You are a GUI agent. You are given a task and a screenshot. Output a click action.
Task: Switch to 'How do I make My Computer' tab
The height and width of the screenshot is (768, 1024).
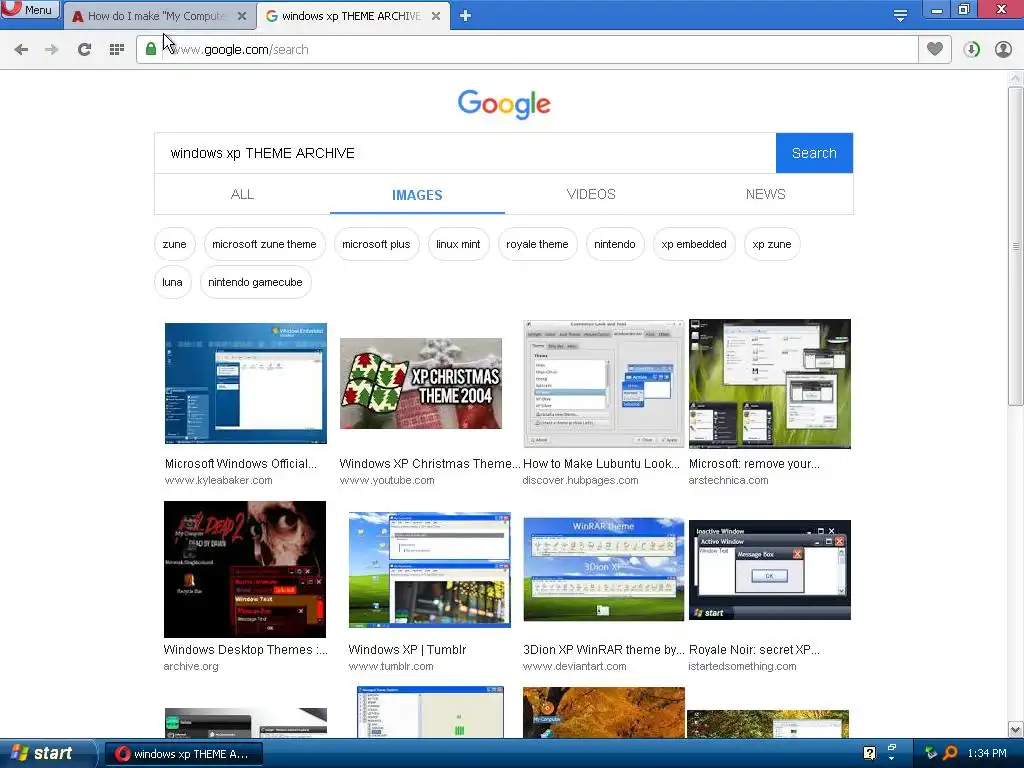click(x=157, y=16)
